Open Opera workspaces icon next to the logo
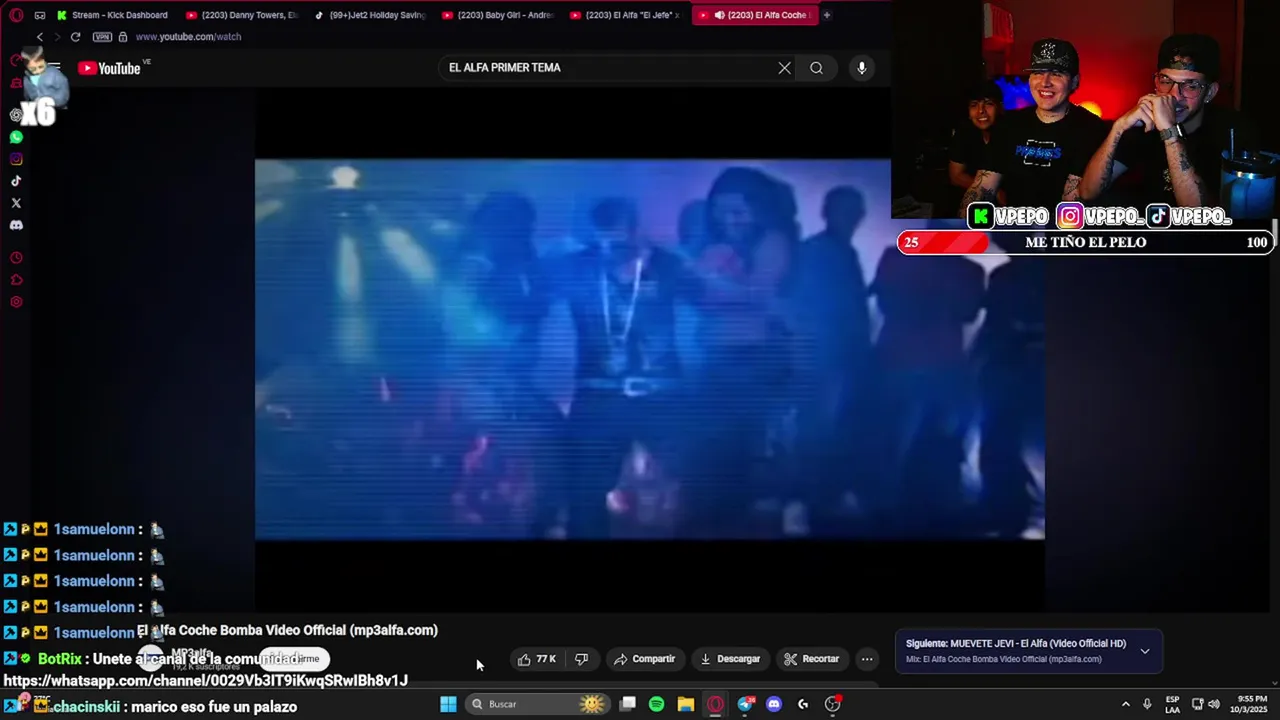This screenshot has height=720, width=1280. (x=40, y=15)
